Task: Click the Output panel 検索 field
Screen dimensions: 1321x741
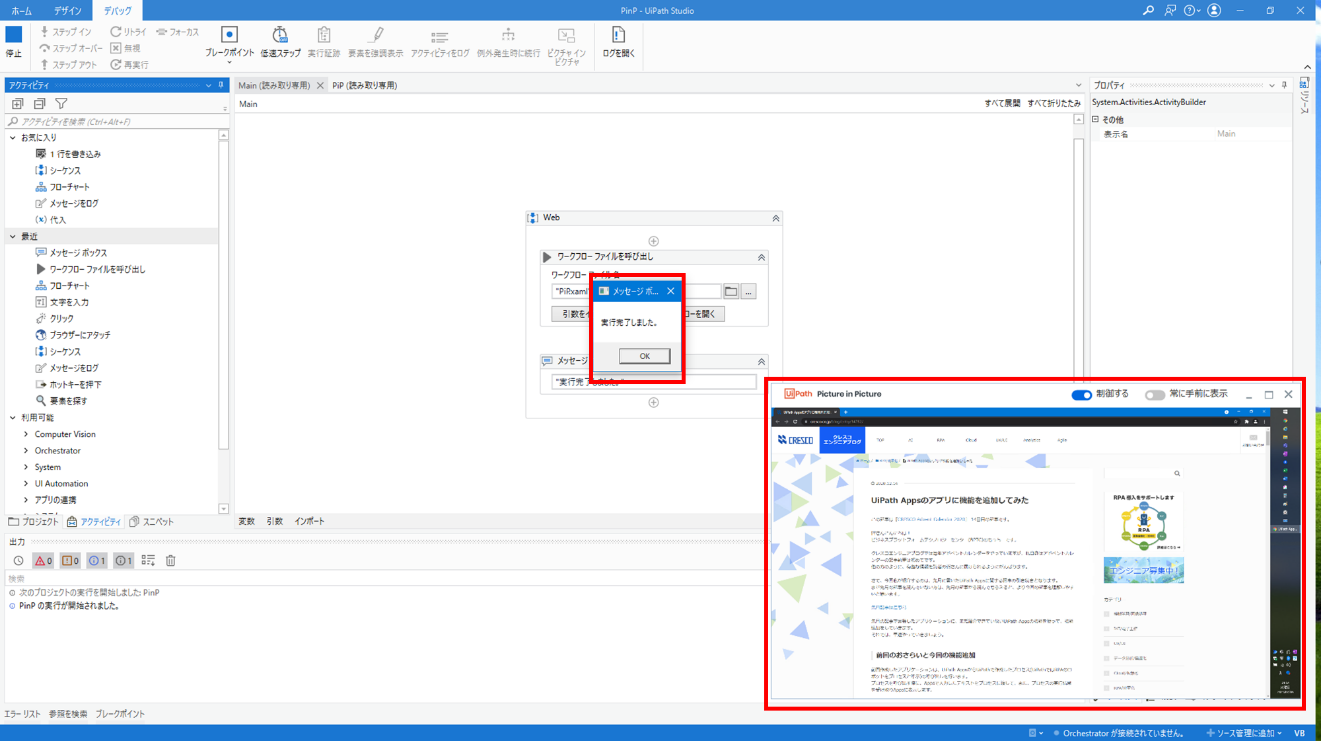Action: tap(380, 579)
